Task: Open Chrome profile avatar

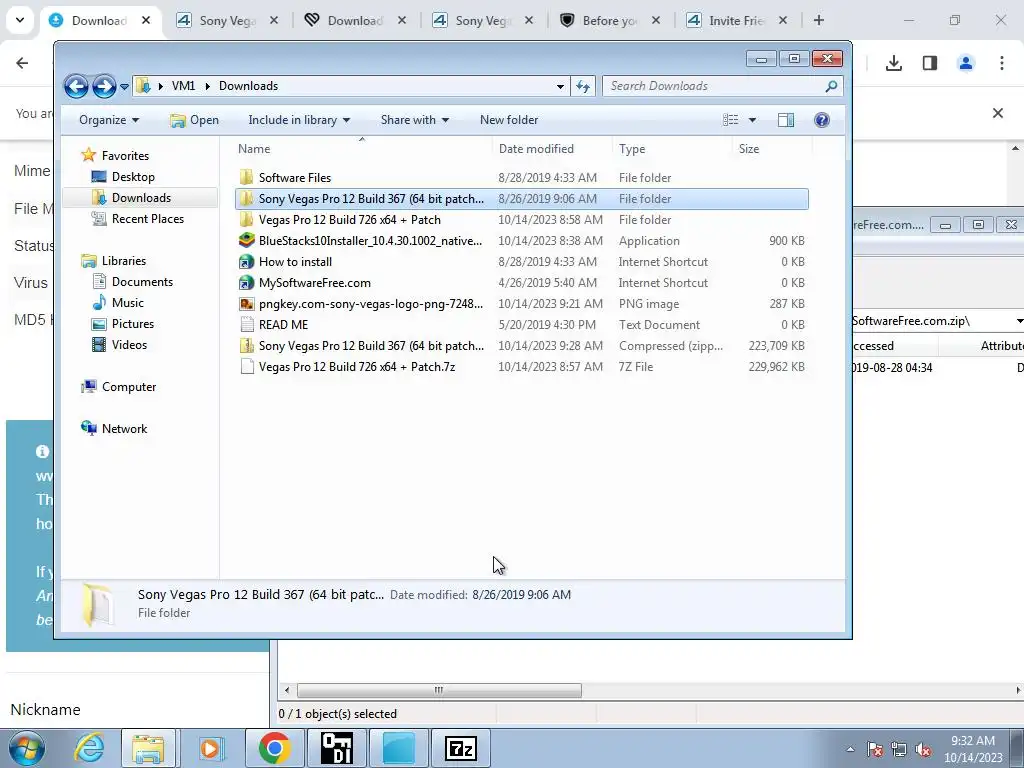Action: [x=965, y=63]
